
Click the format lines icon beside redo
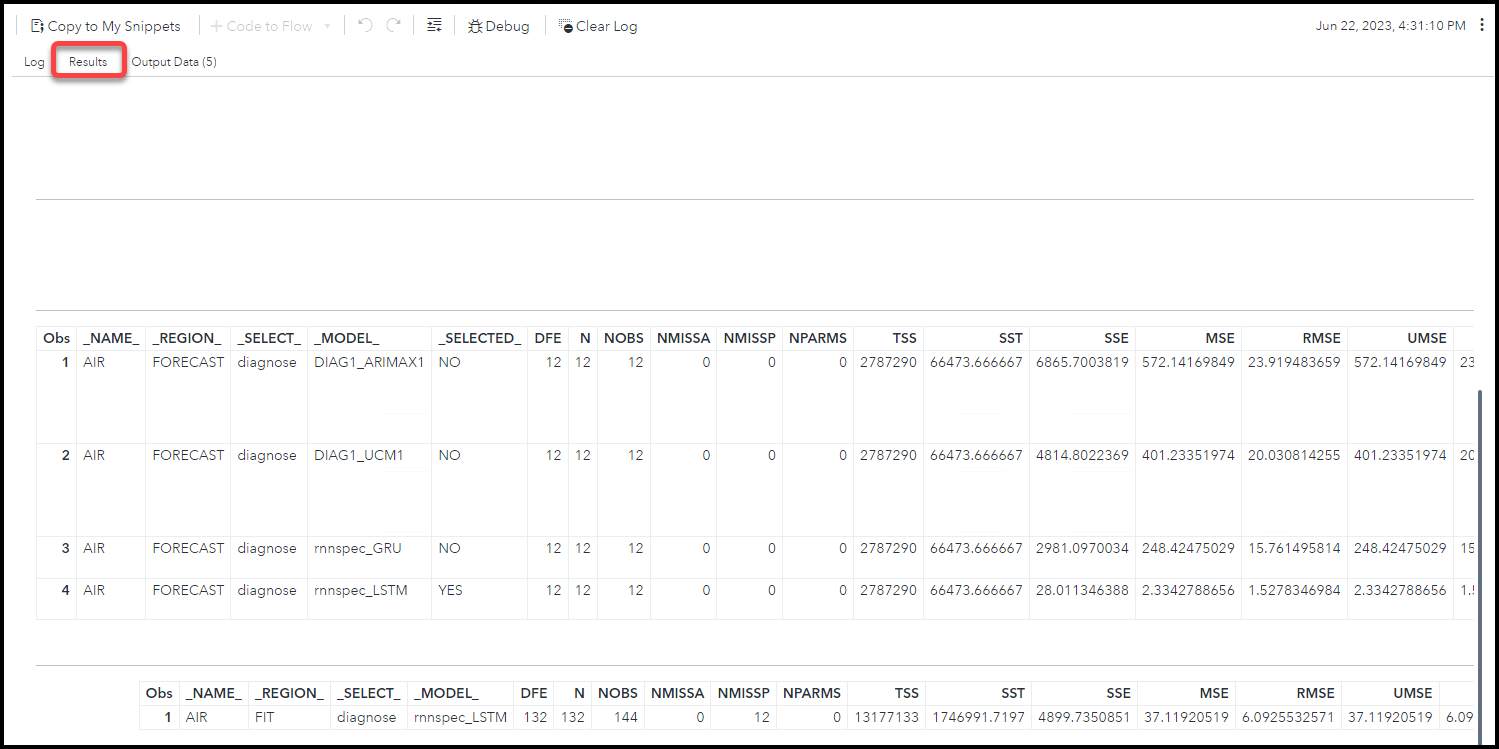(434, 26)
